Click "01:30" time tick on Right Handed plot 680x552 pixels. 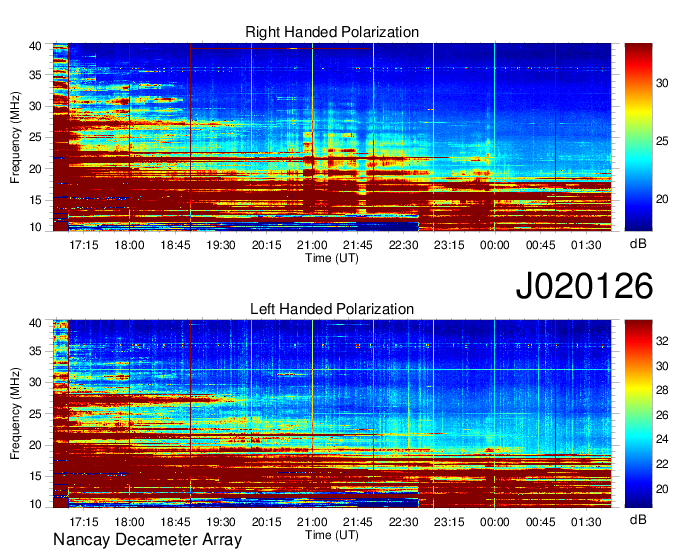point(586,245)
